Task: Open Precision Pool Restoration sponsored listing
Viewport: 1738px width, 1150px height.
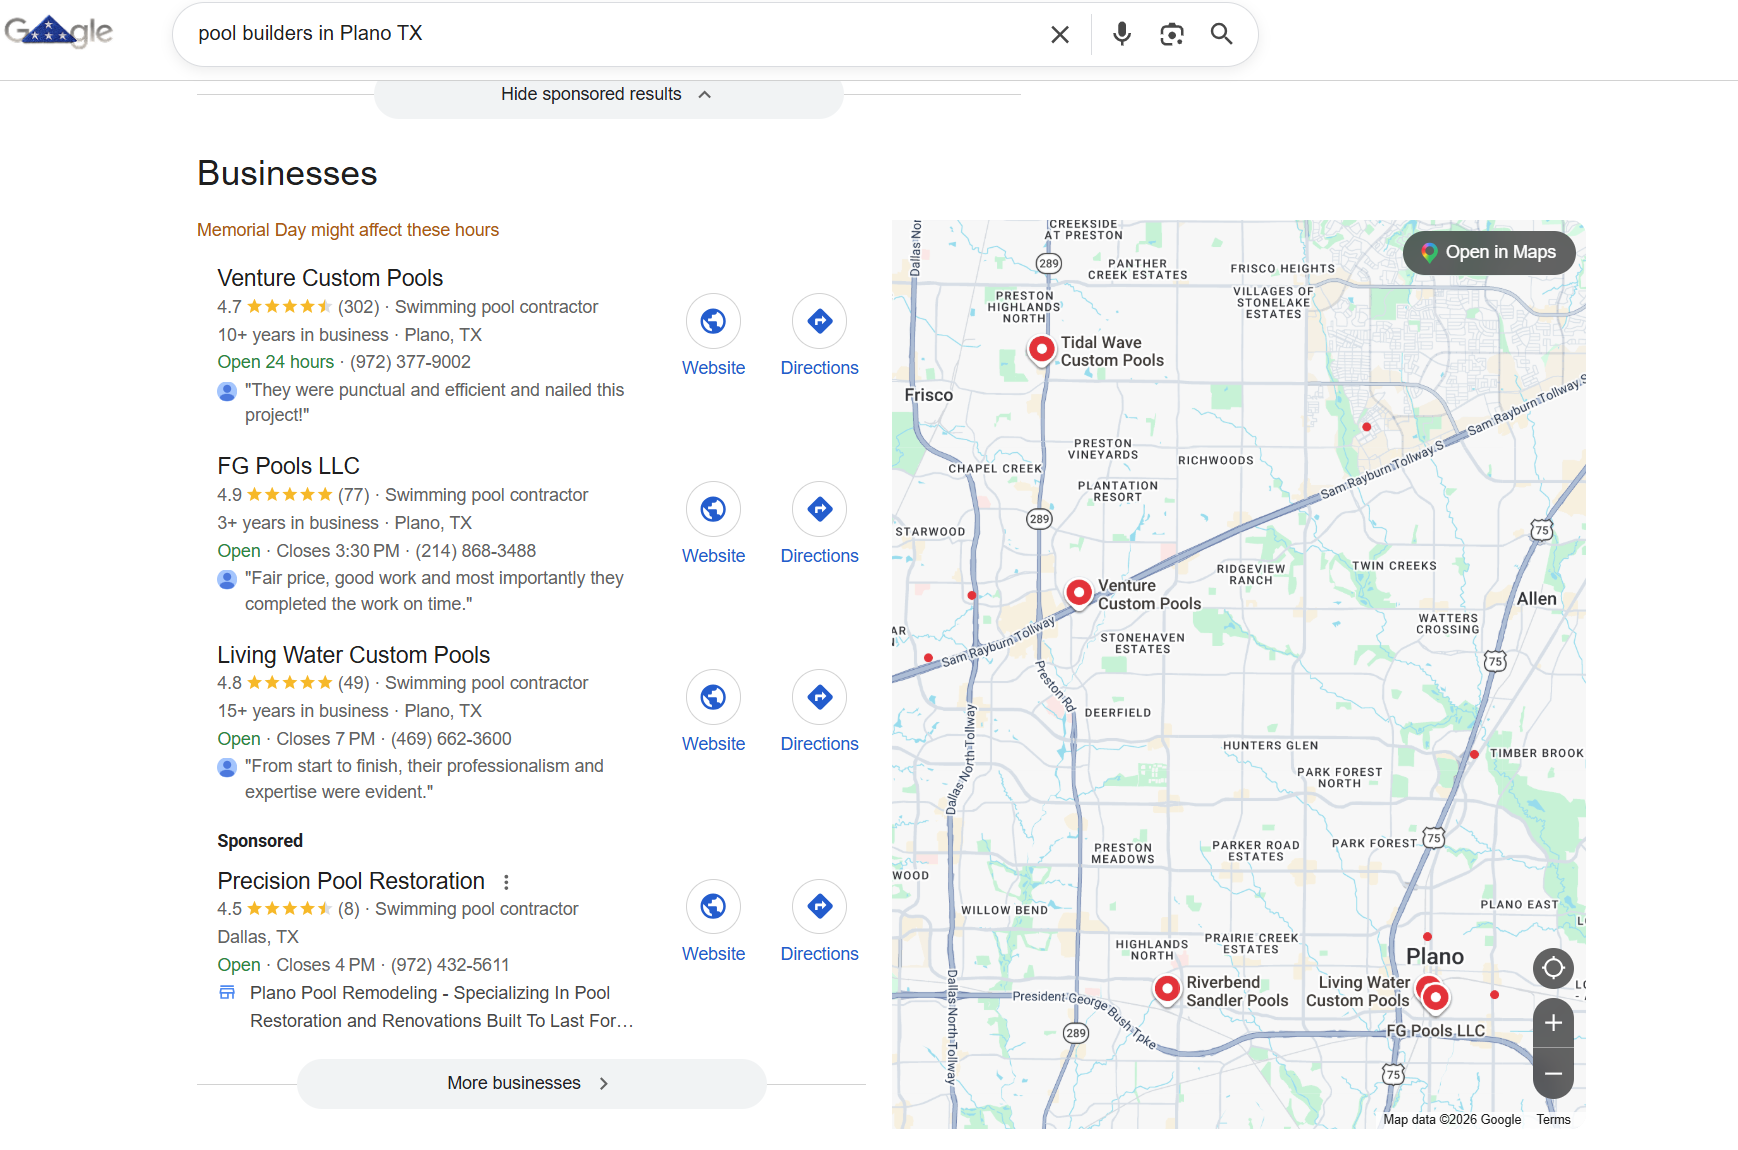Action: pyautogui.click(x=351, y=881)
